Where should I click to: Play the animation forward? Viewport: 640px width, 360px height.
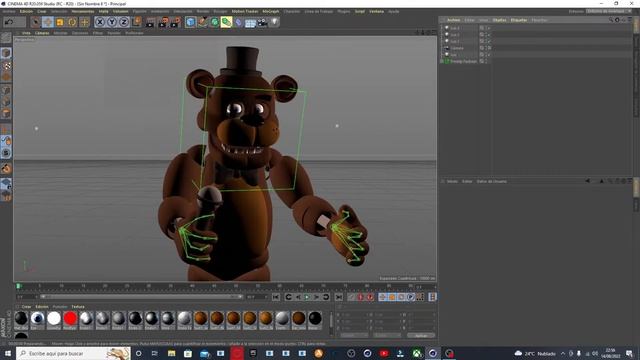tap(307, 297)
